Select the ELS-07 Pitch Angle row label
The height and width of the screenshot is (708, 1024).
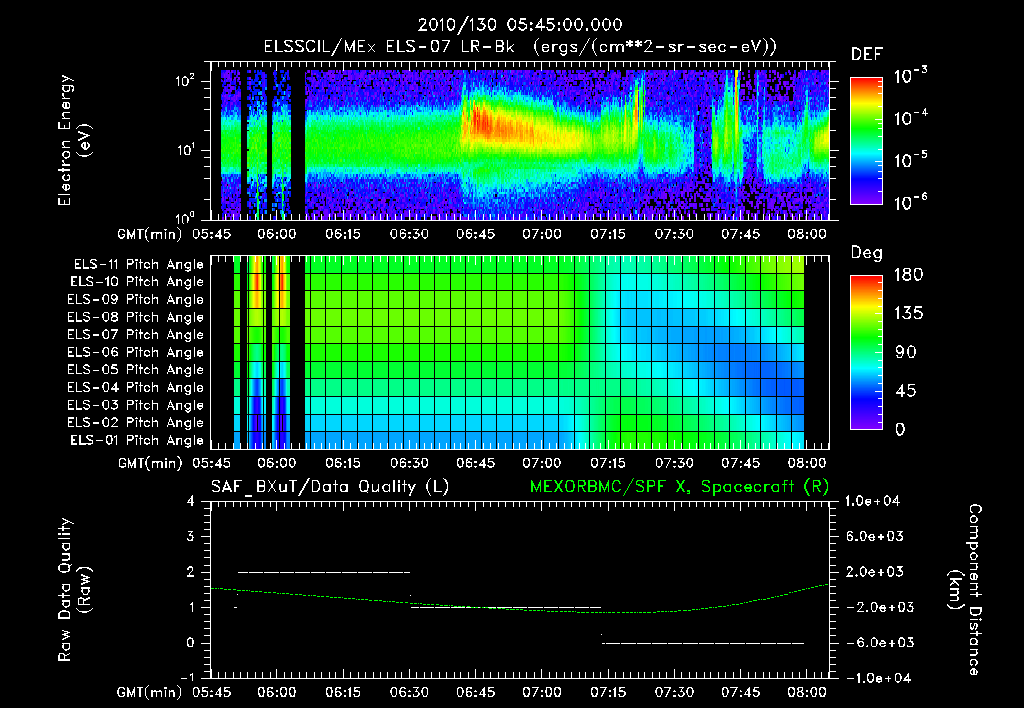point(136,334)
